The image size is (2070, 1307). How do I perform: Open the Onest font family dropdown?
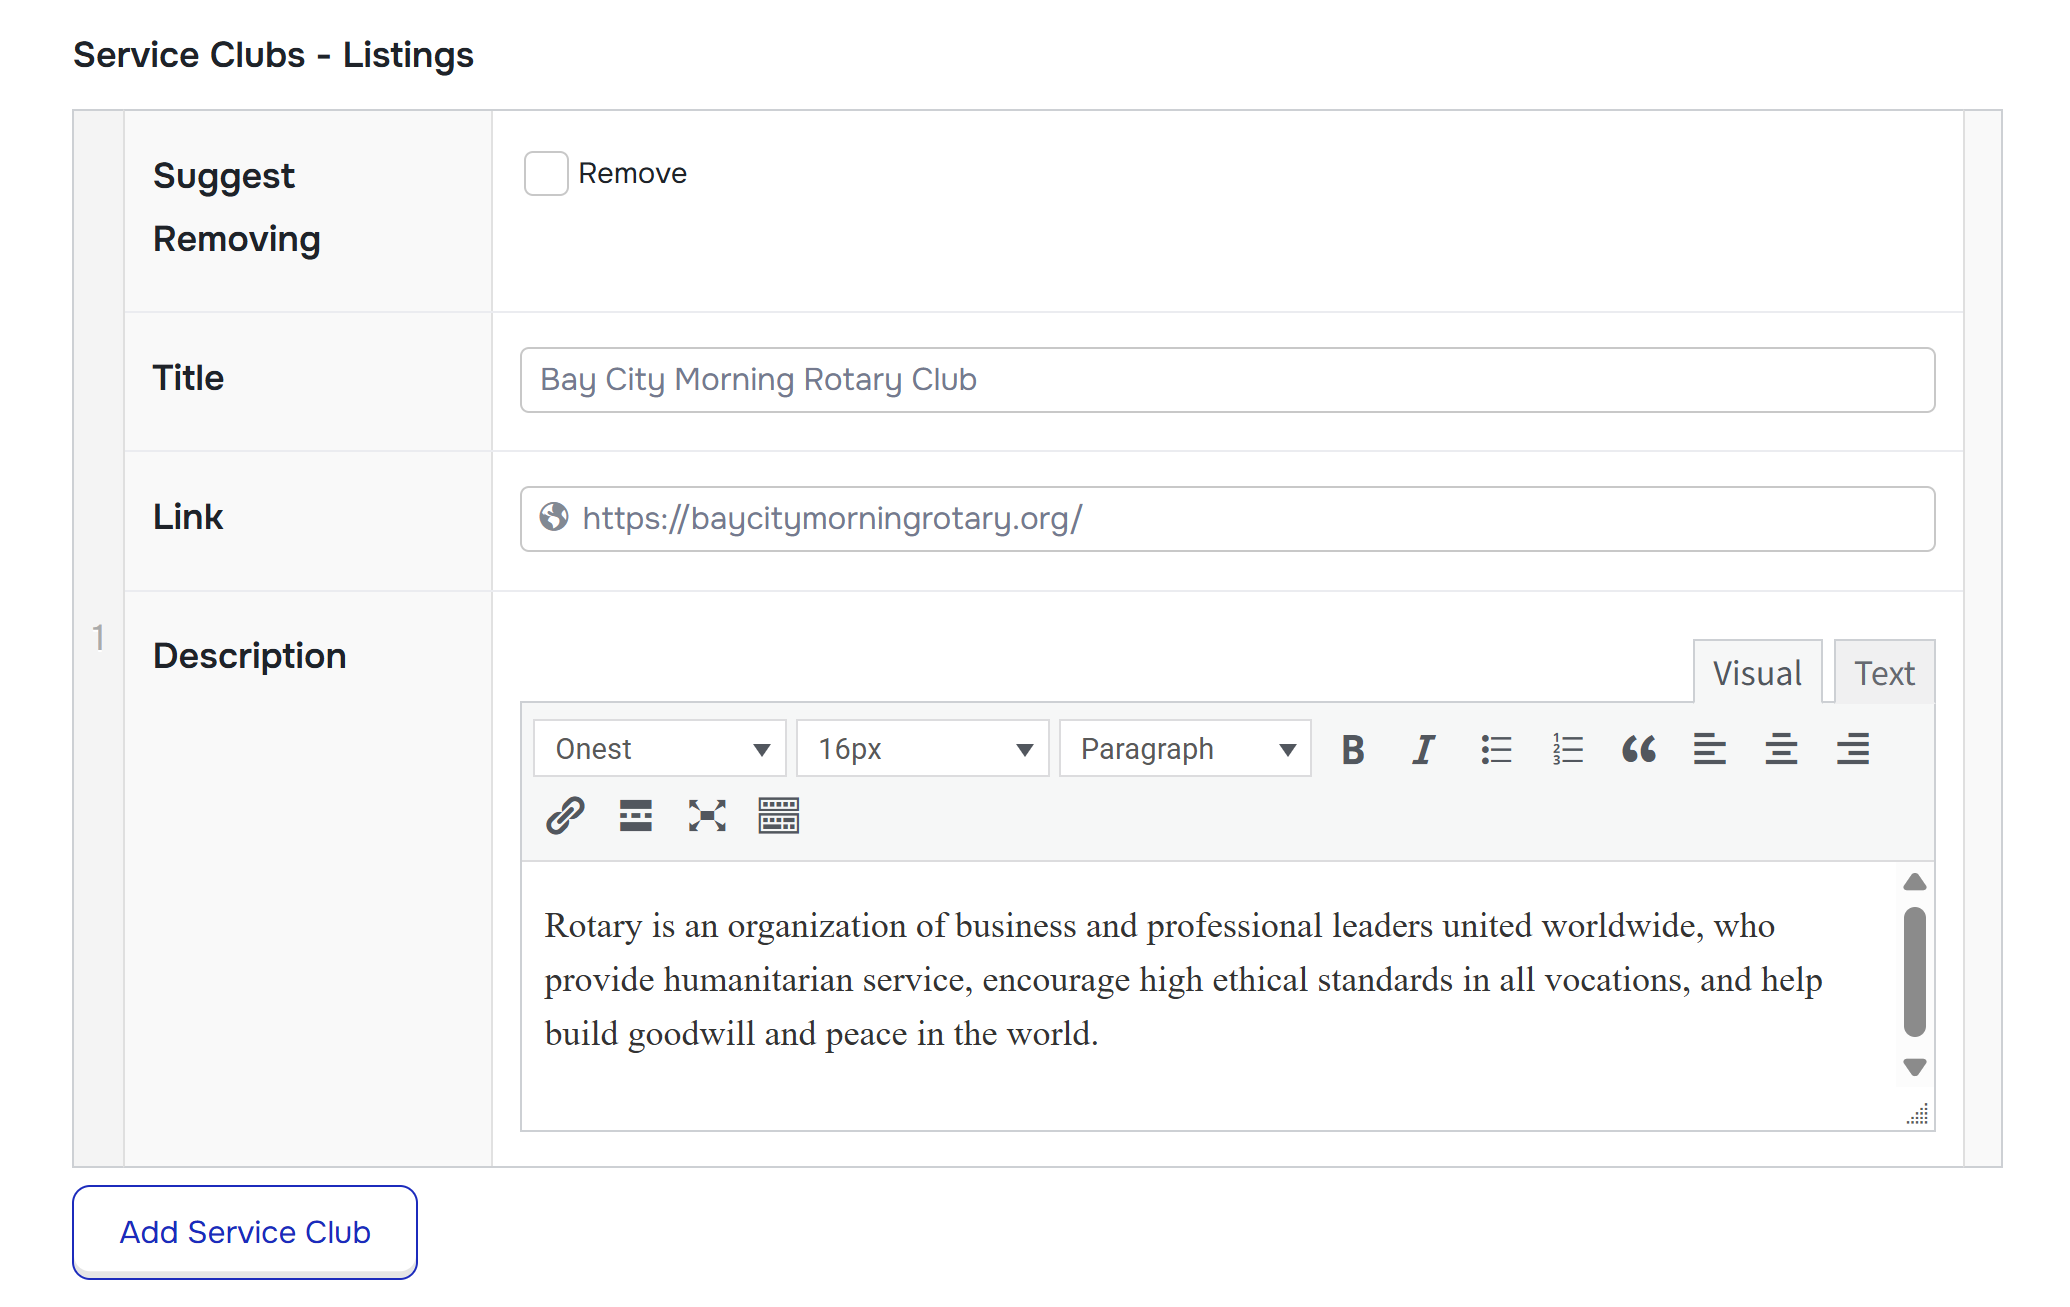pos(660,749)
